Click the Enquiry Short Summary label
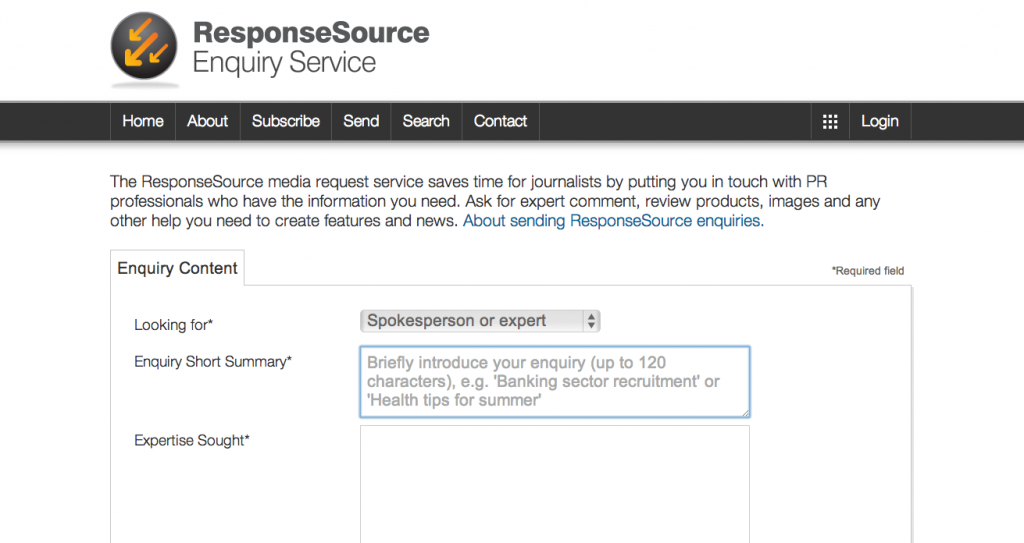Image resolution: width=1024 pixels, height=543 pixels. [213, 362]
